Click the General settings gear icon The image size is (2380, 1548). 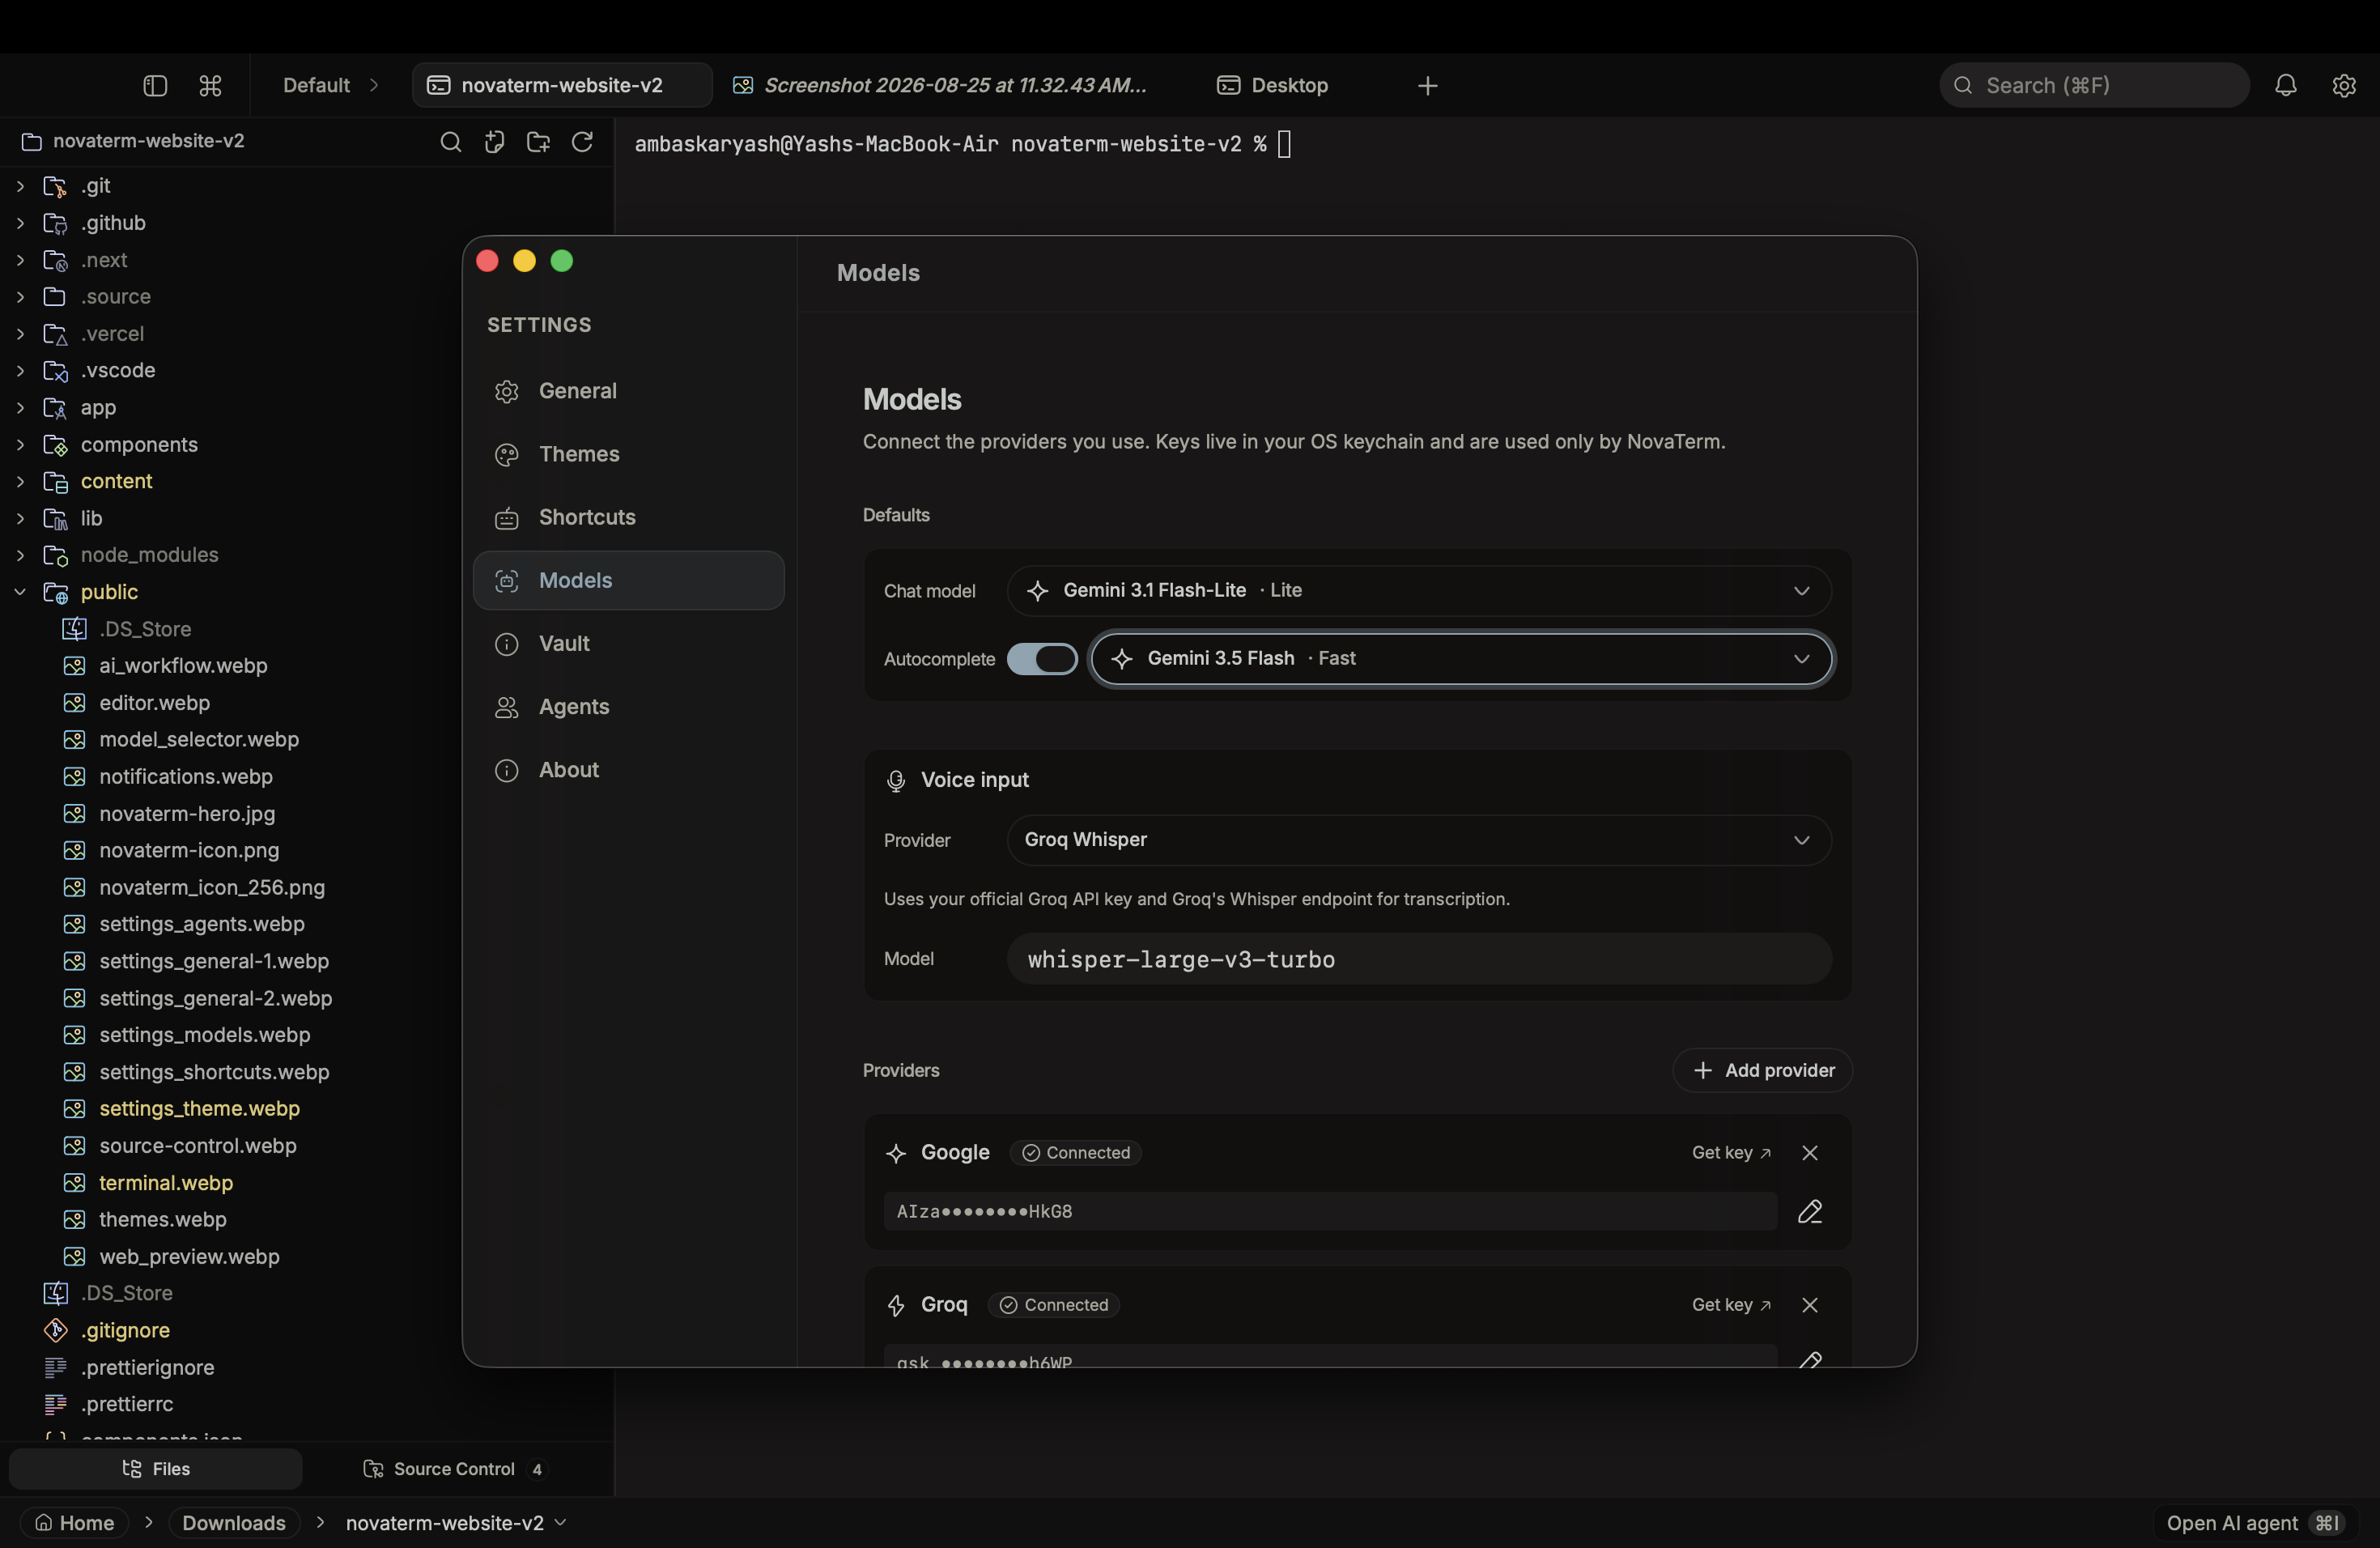[x=507, y=392]
